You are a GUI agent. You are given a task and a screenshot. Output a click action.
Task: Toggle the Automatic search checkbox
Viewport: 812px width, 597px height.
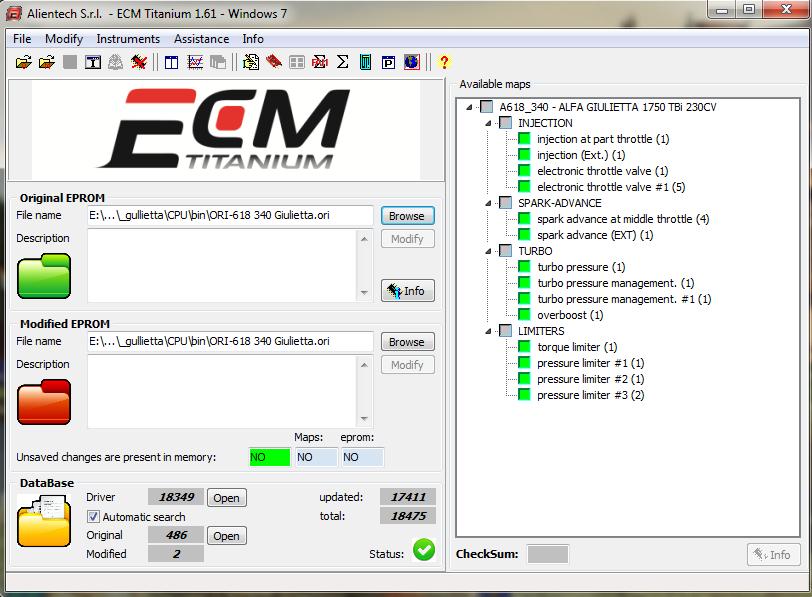[93, 516]
